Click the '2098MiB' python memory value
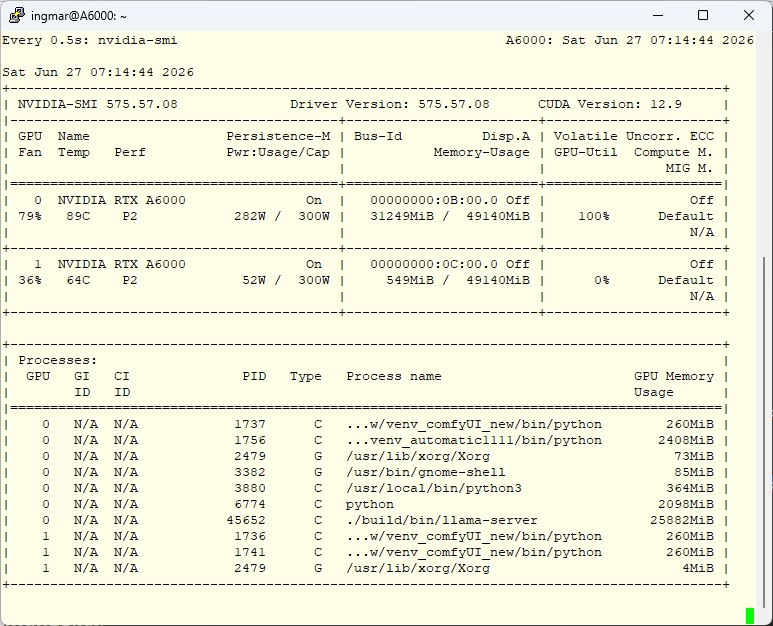773x626 pixels. [x=686, y=504]
